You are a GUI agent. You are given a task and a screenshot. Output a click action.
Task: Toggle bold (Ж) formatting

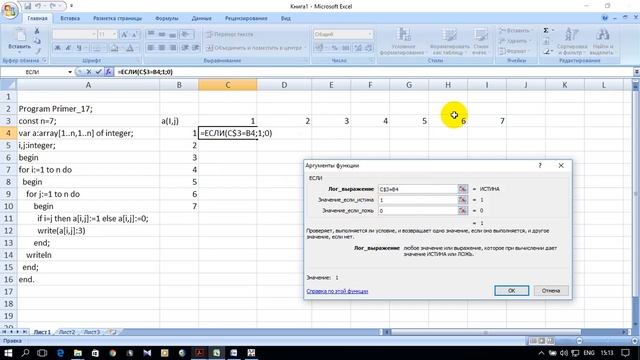(58, 48)
